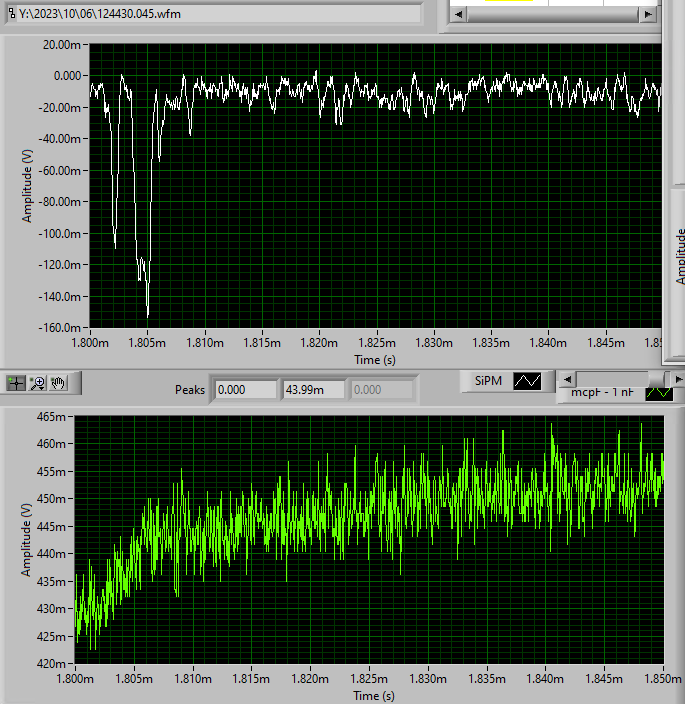
Task: Click right arrow of the top-right horizontal scrollbar
Action: pyautogui.click(x=649, y=14)
